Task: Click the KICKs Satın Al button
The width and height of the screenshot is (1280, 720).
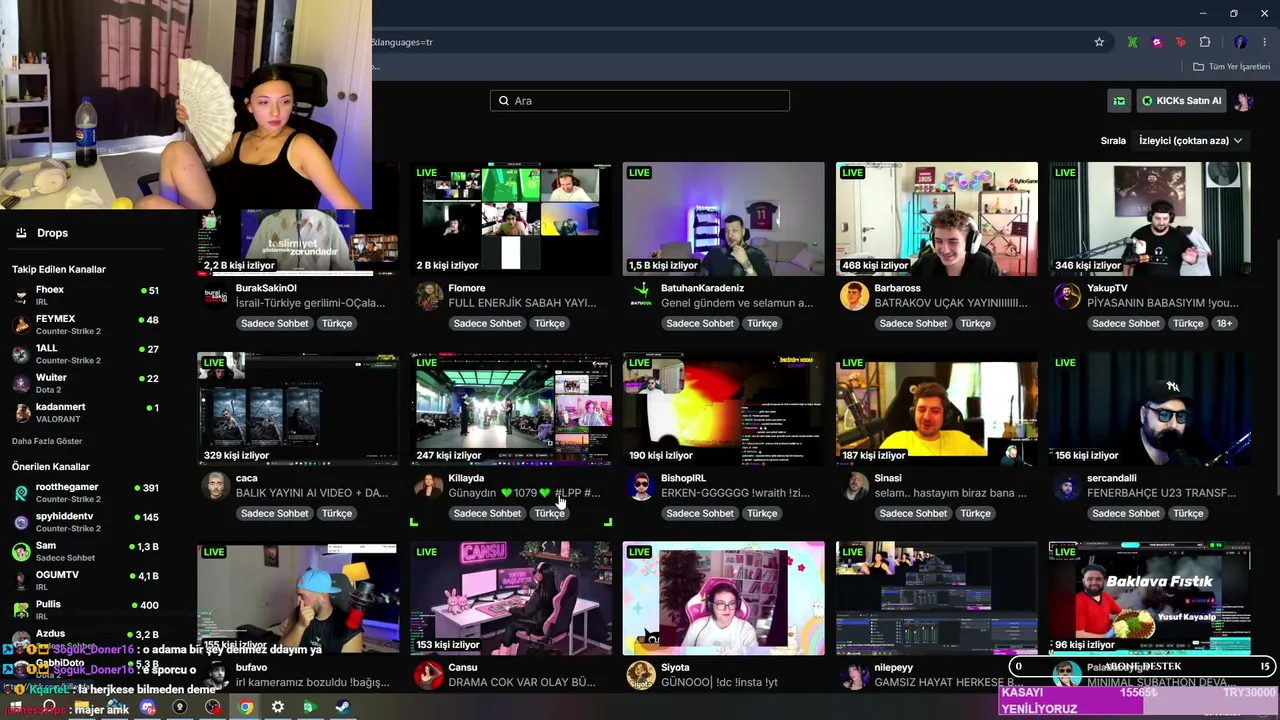Action: pos(1181,101)
